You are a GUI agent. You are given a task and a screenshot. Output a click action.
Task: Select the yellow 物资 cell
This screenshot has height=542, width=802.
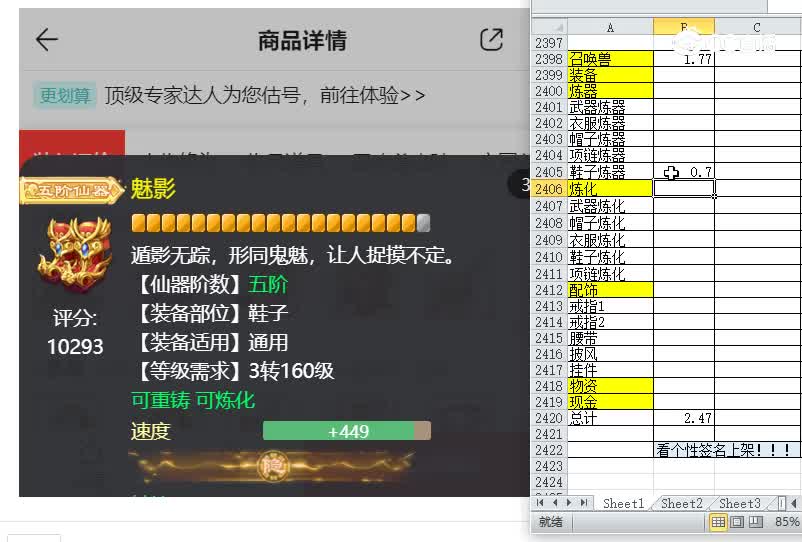tap(610, 386)
